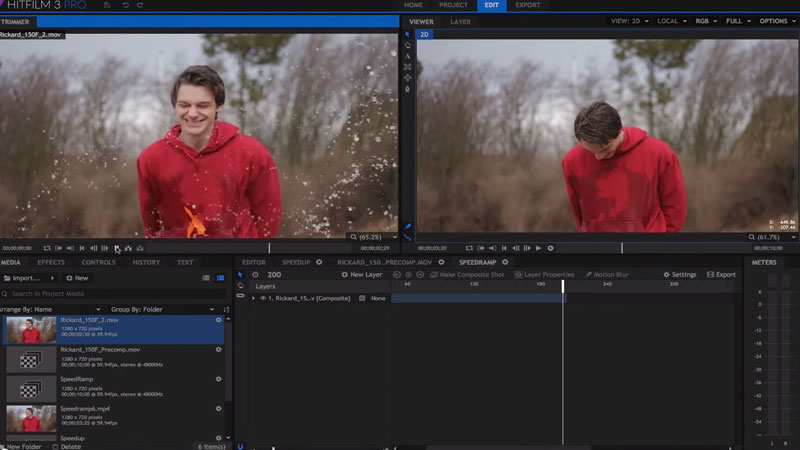Viewport: 800px width, 450px height.
Task: Expand the Rickard composite layer arrow
Action: (x=253, y=298)
